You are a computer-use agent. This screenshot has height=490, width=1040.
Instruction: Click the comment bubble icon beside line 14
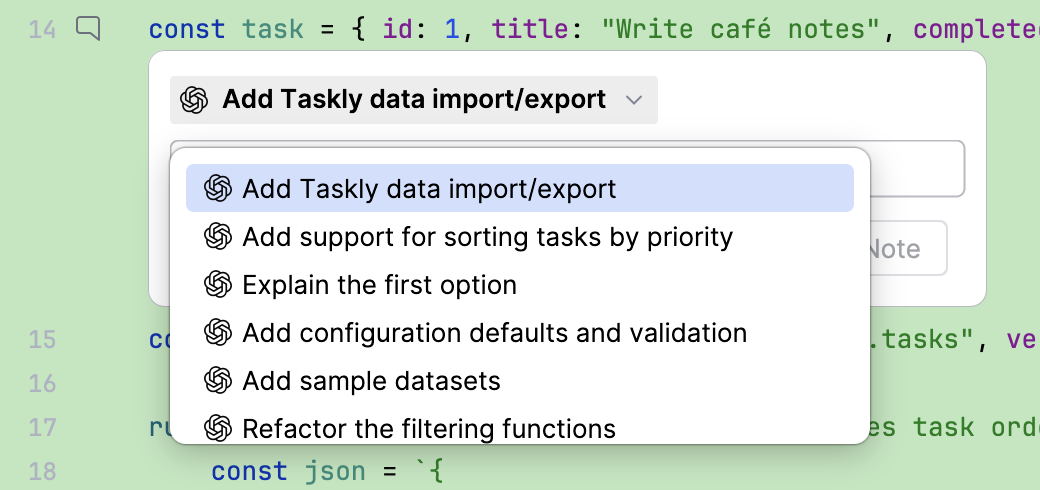click(x=88, y=29)
